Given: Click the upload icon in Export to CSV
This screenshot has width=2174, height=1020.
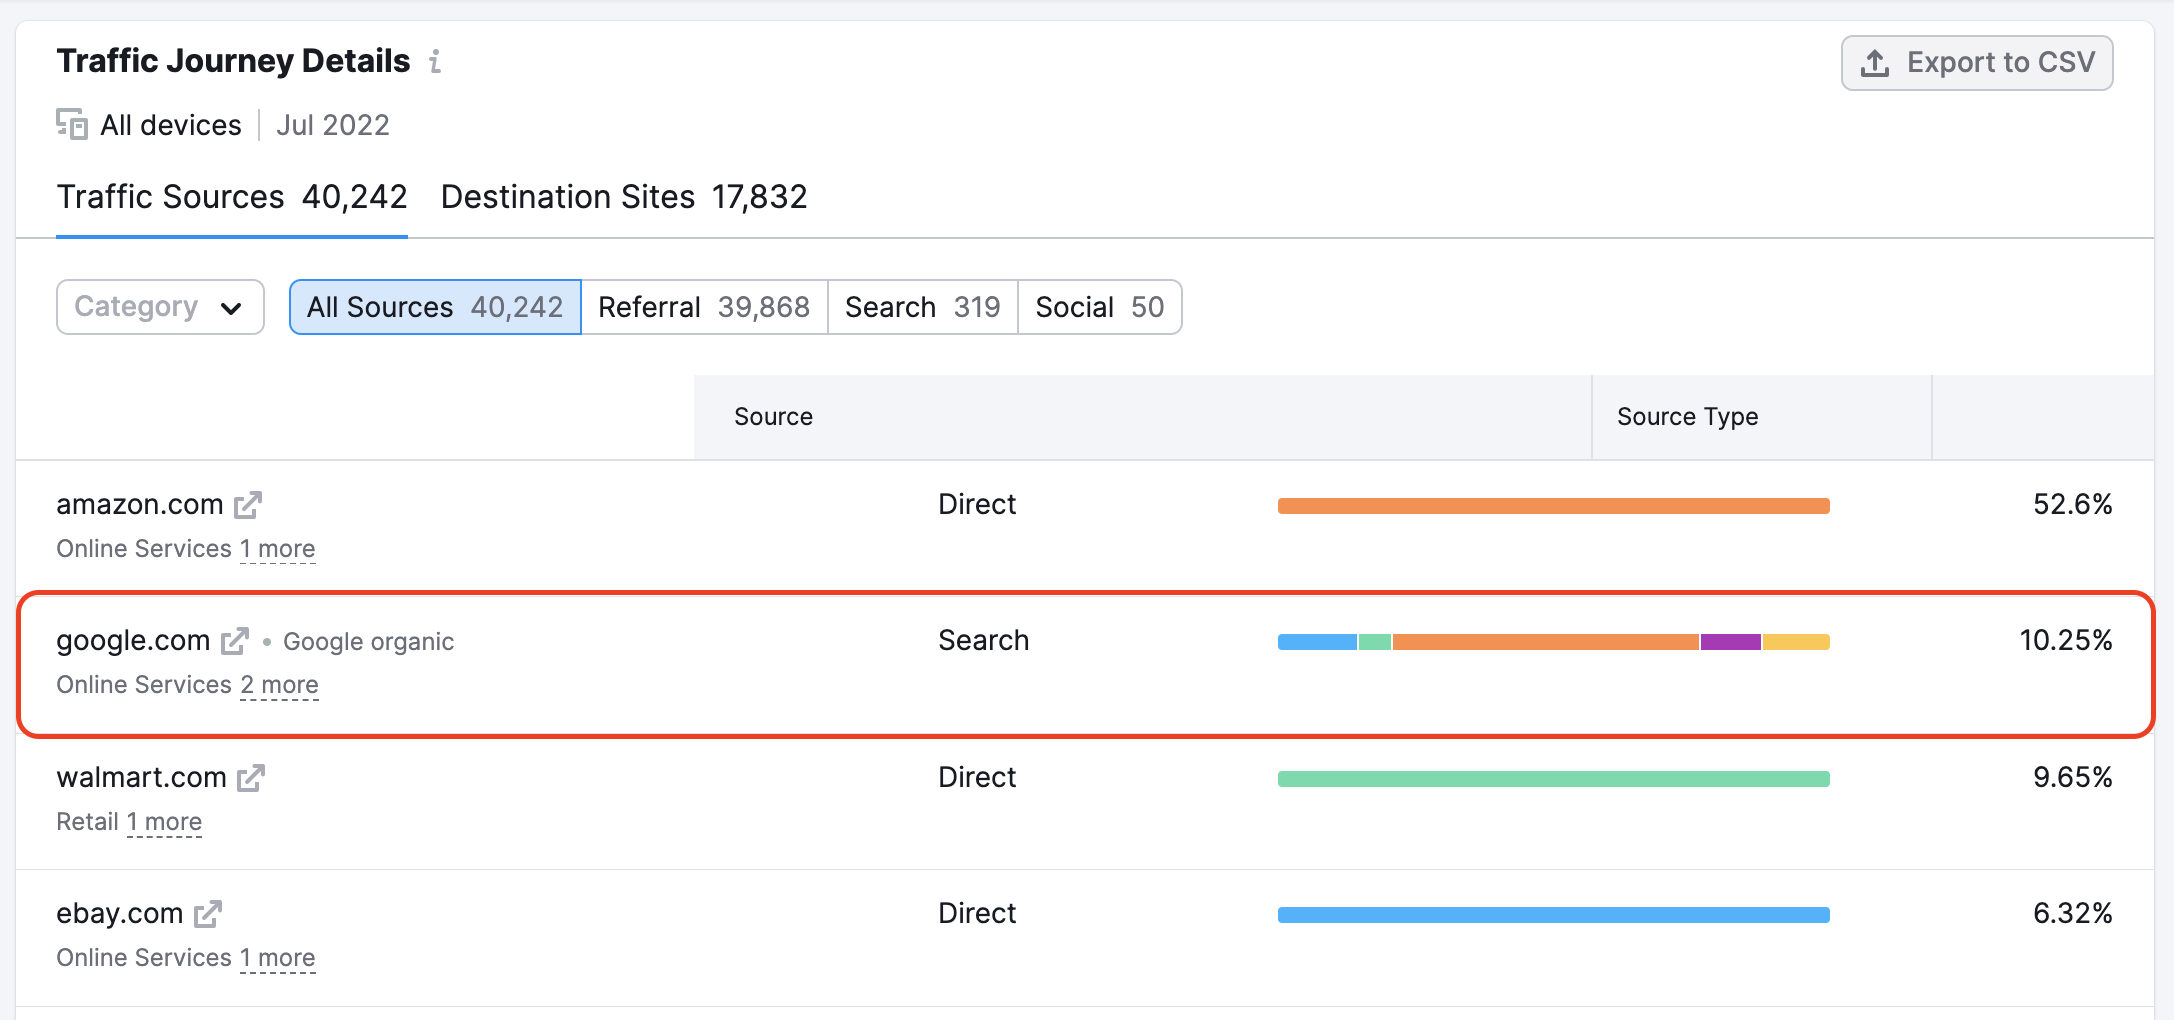Looking at the screenshot, I should [1875, 63].
